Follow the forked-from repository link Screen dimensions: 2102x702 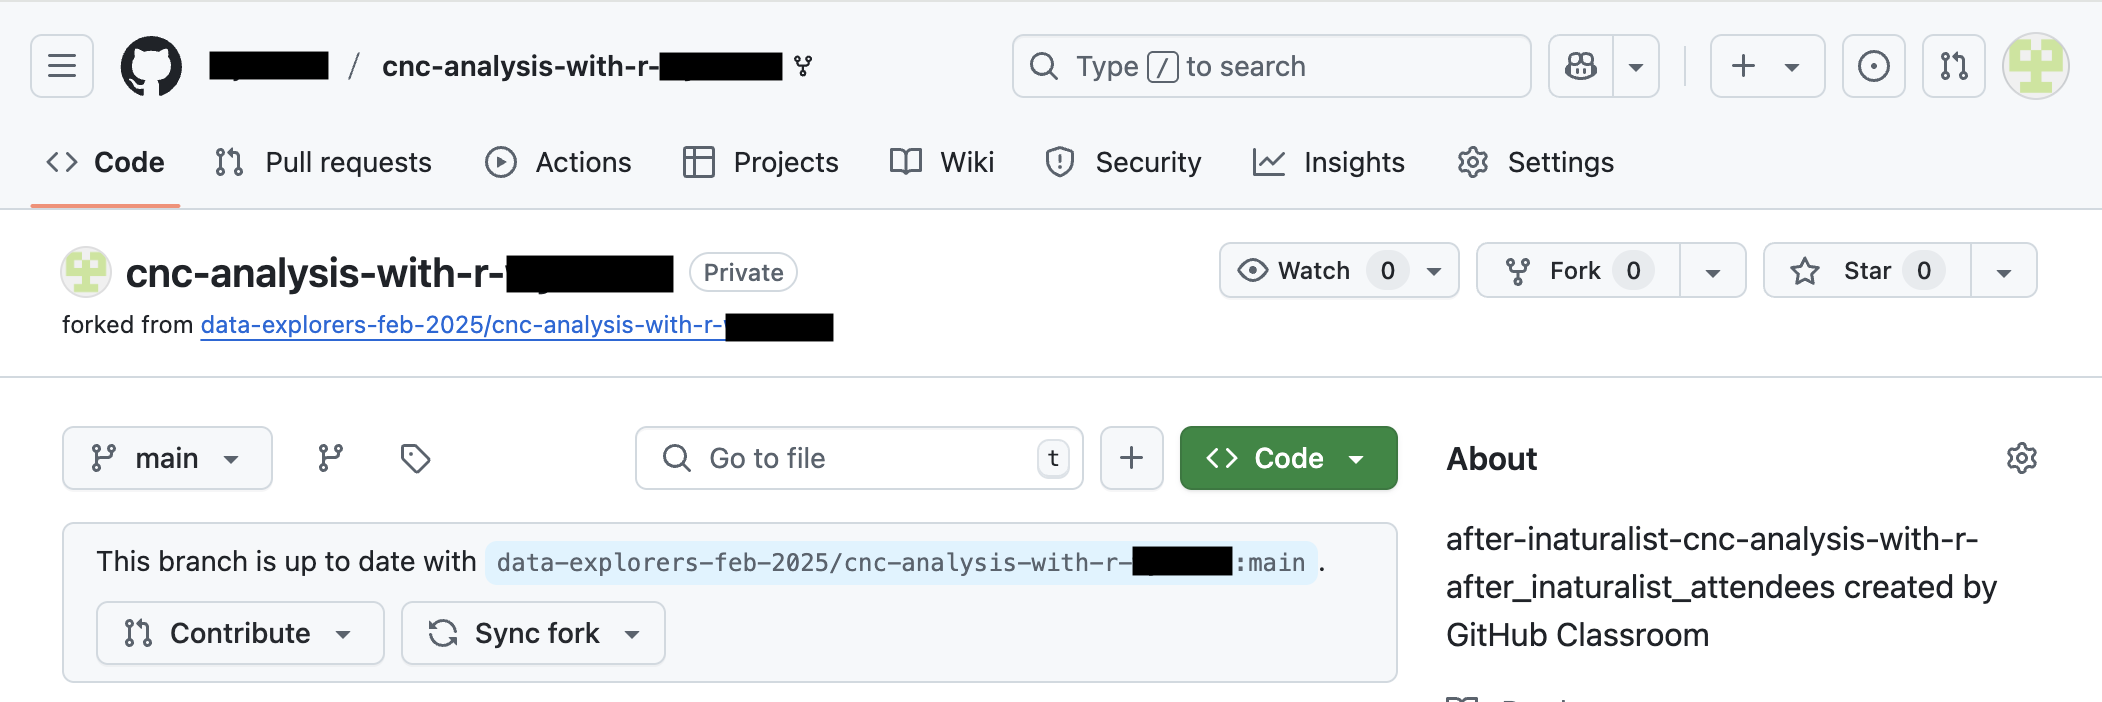pyautogui.click(x=516, y=325)
